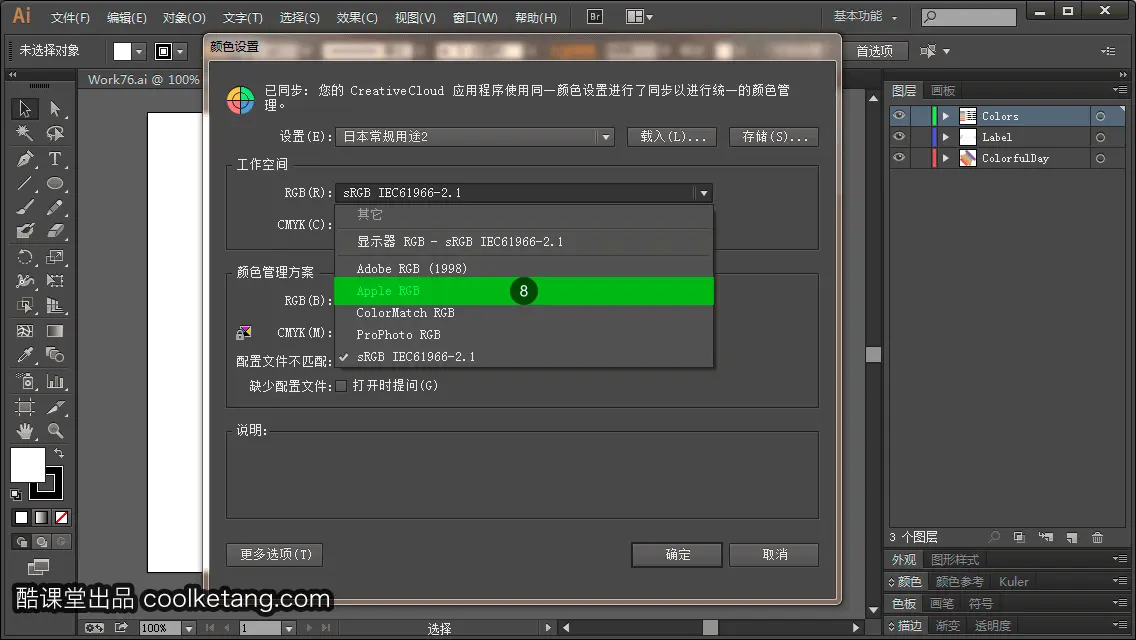
Task: Open the 设置(E) preset dropdown
Action: [475, 136]
